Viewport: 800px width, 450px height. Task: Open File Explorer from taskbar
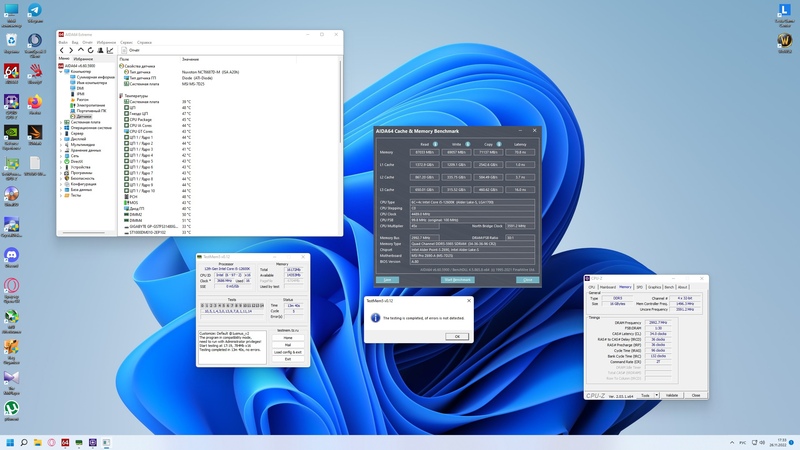37,442
